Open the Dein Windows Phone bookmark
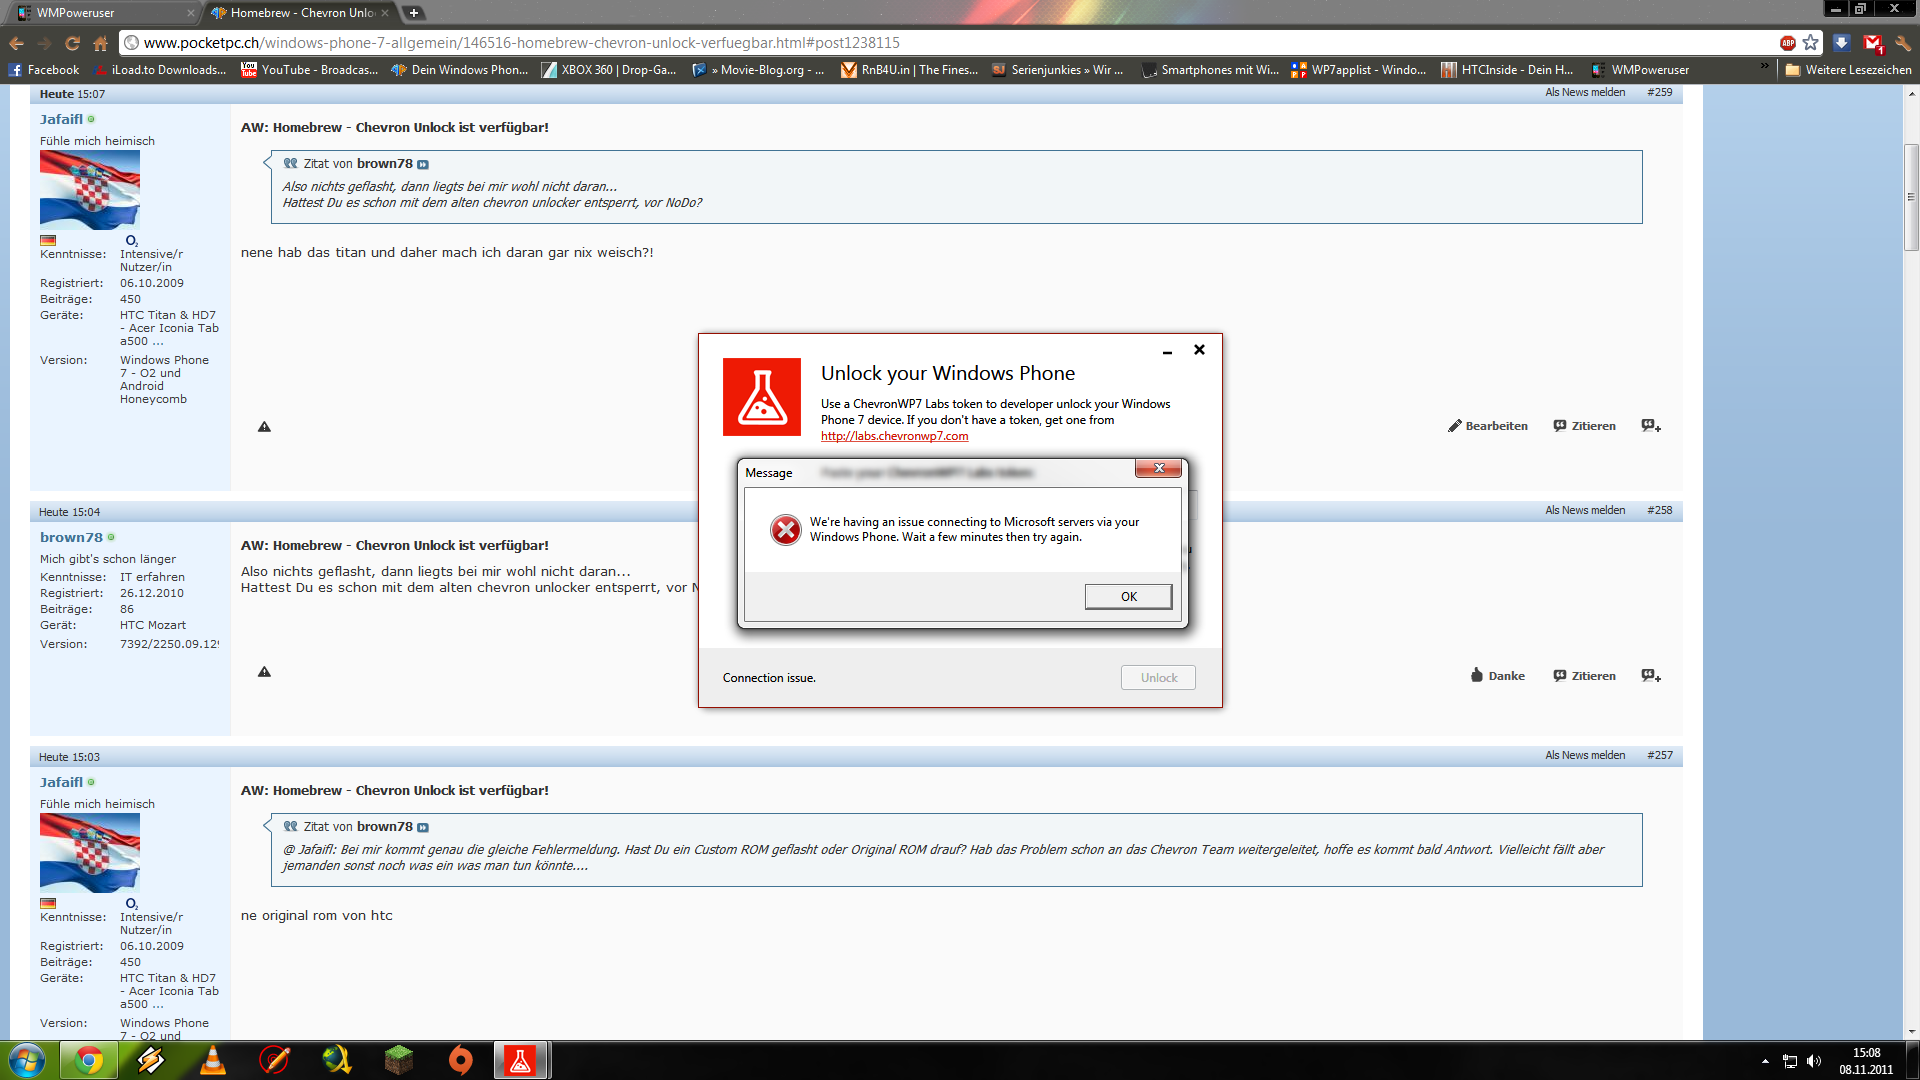The image size is (1920, 1080). pyautogui.click(x=459, y=70)
